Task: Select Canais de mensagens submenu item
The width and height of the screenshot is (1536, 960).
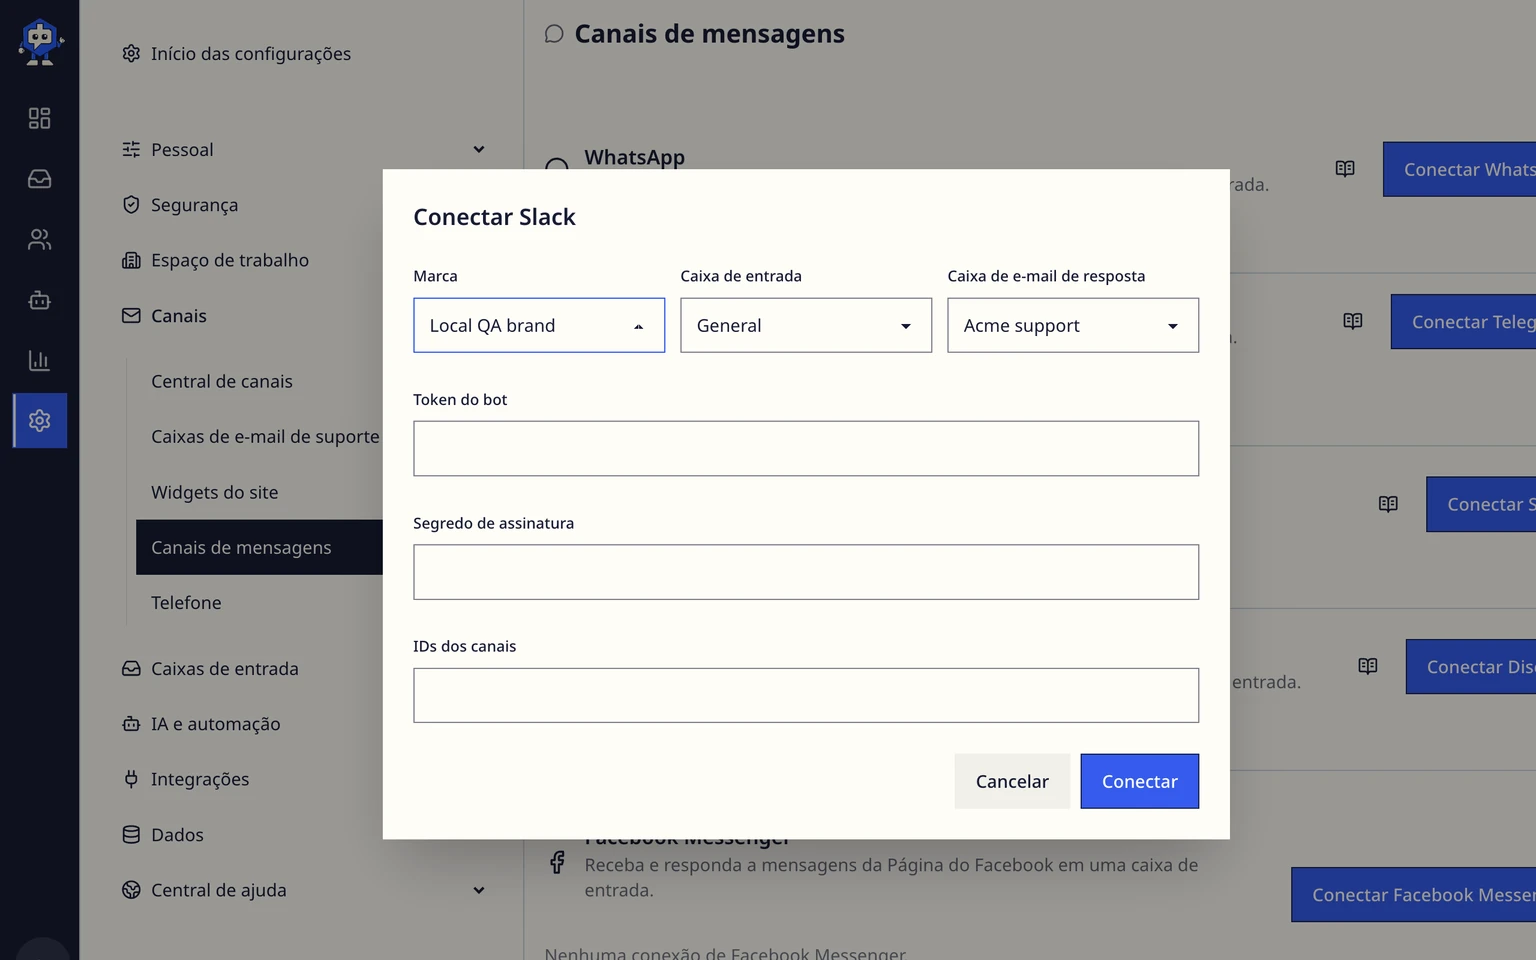Action: 259,547
